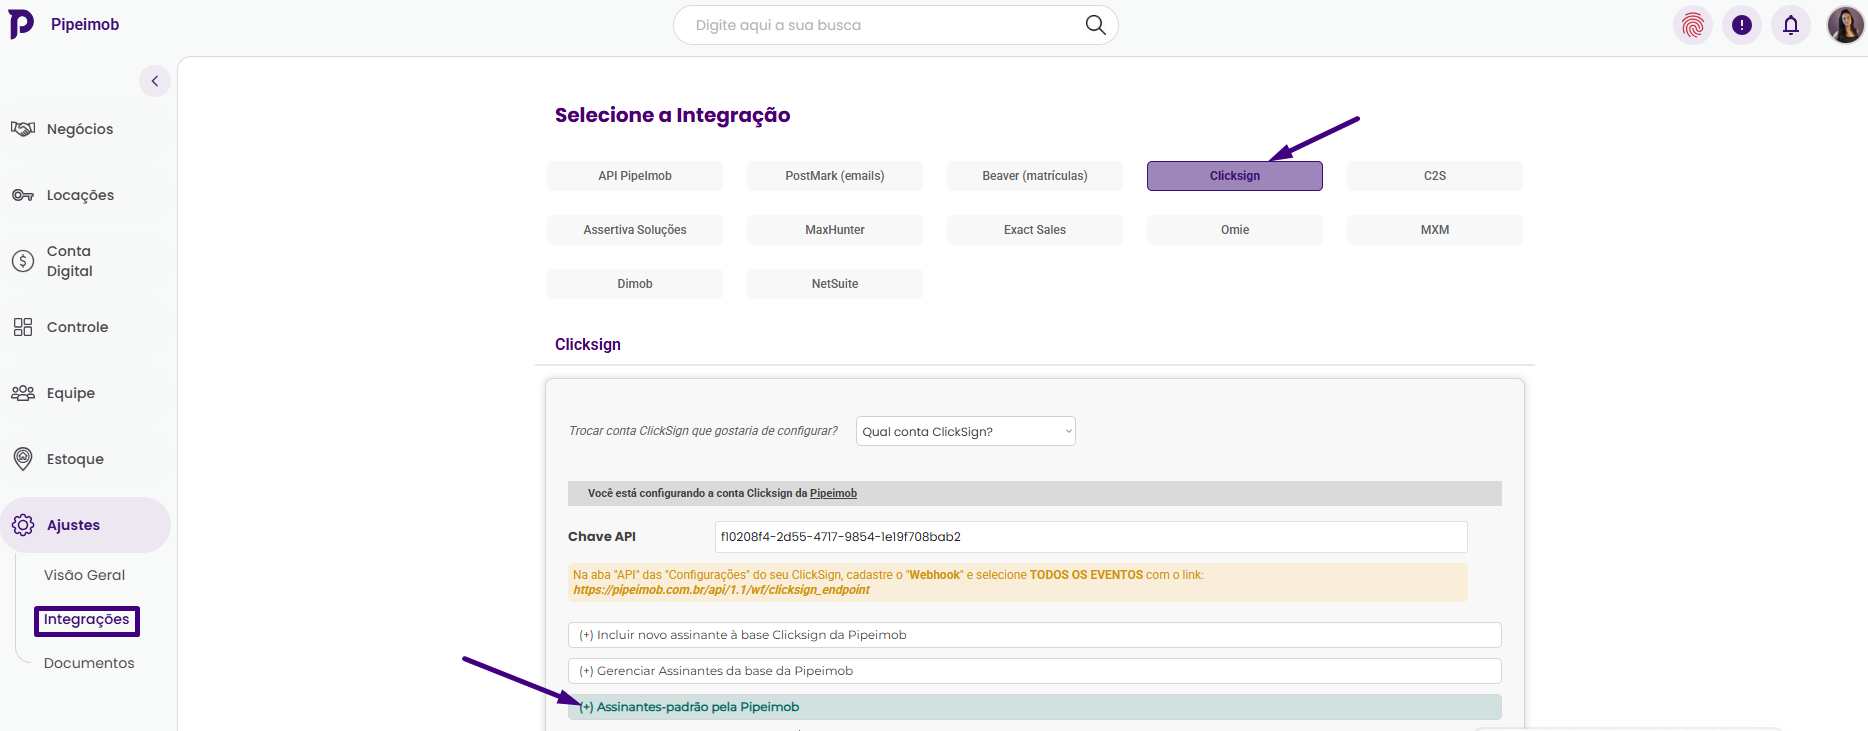1868x731 pixels.
Task: Open Negócios from the sidebar
Action: pos(80,129)
